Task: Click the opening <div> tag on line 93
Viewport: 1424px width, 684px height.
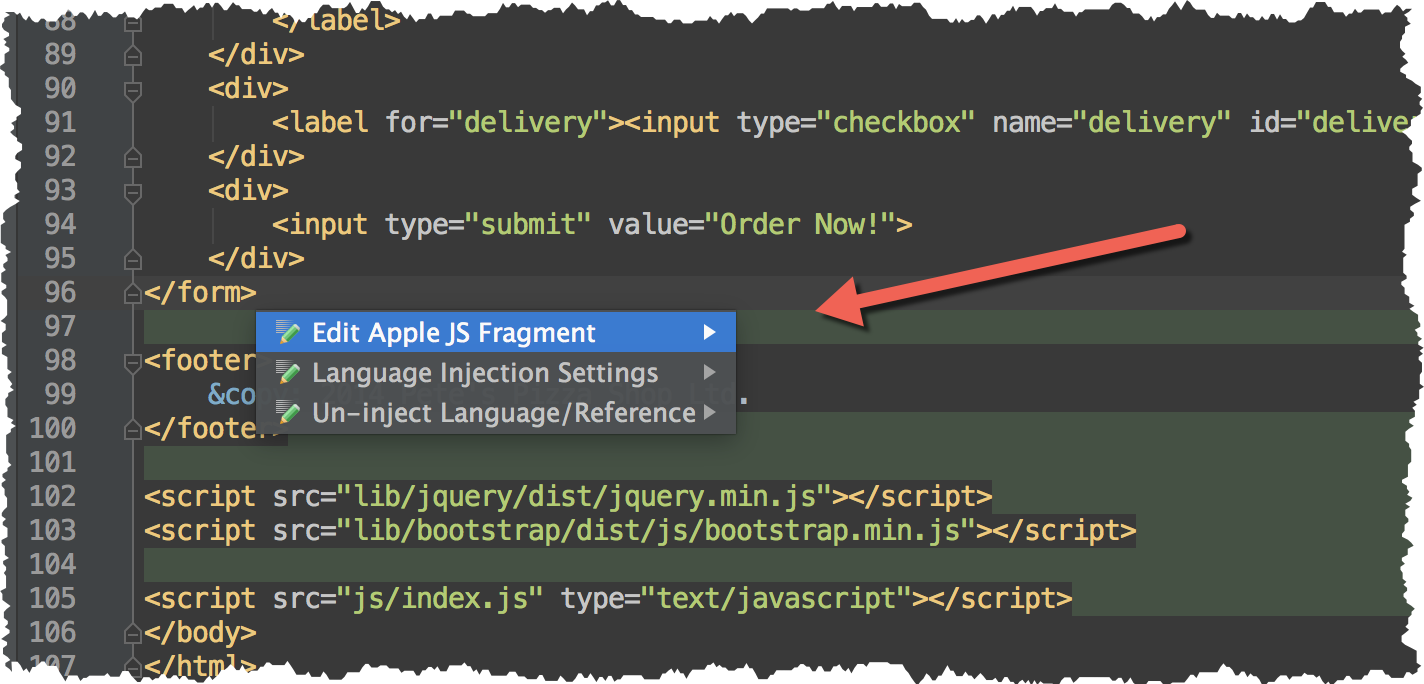Action: coord(248,191)
